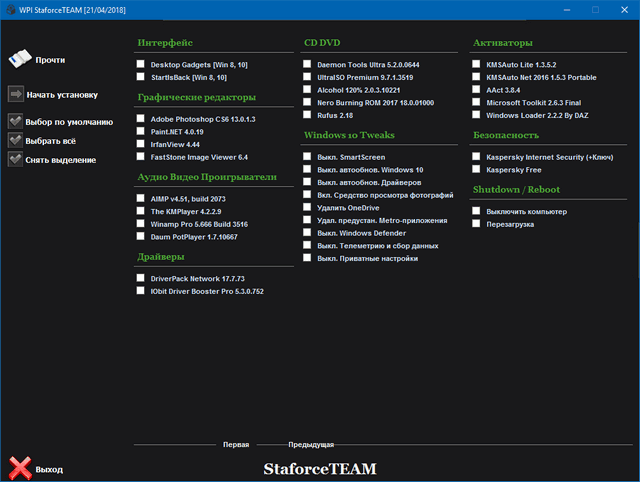Screen dimensions: 640x482
Task: Choose Выбрать всё to select everything
Action: click(51, 141)
